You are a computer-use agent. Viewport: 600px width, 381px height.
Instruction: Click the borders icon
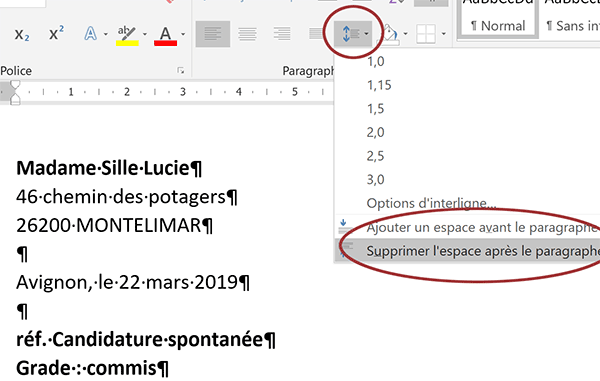426,34
